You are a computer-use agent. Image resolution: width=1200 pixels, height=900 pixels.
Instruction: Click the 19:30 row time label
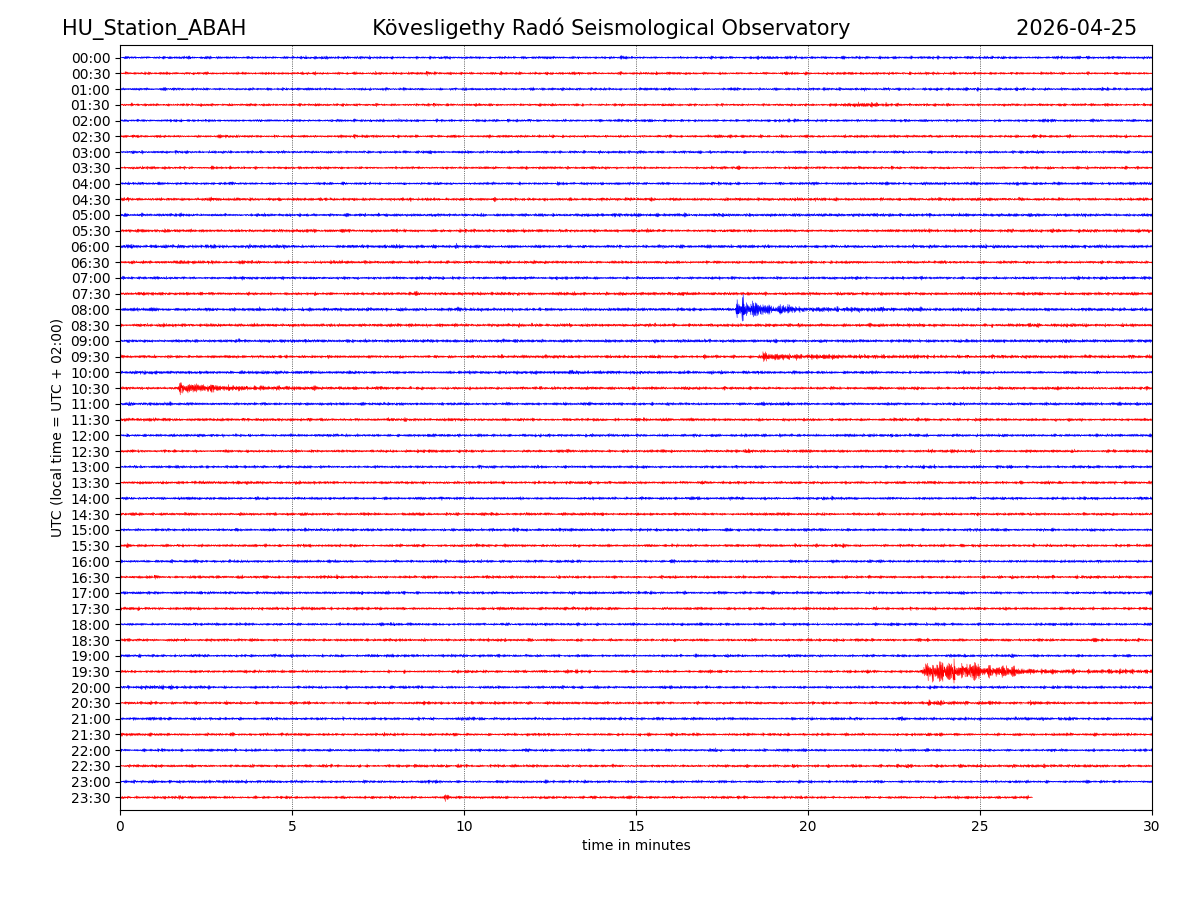(91, 672)
